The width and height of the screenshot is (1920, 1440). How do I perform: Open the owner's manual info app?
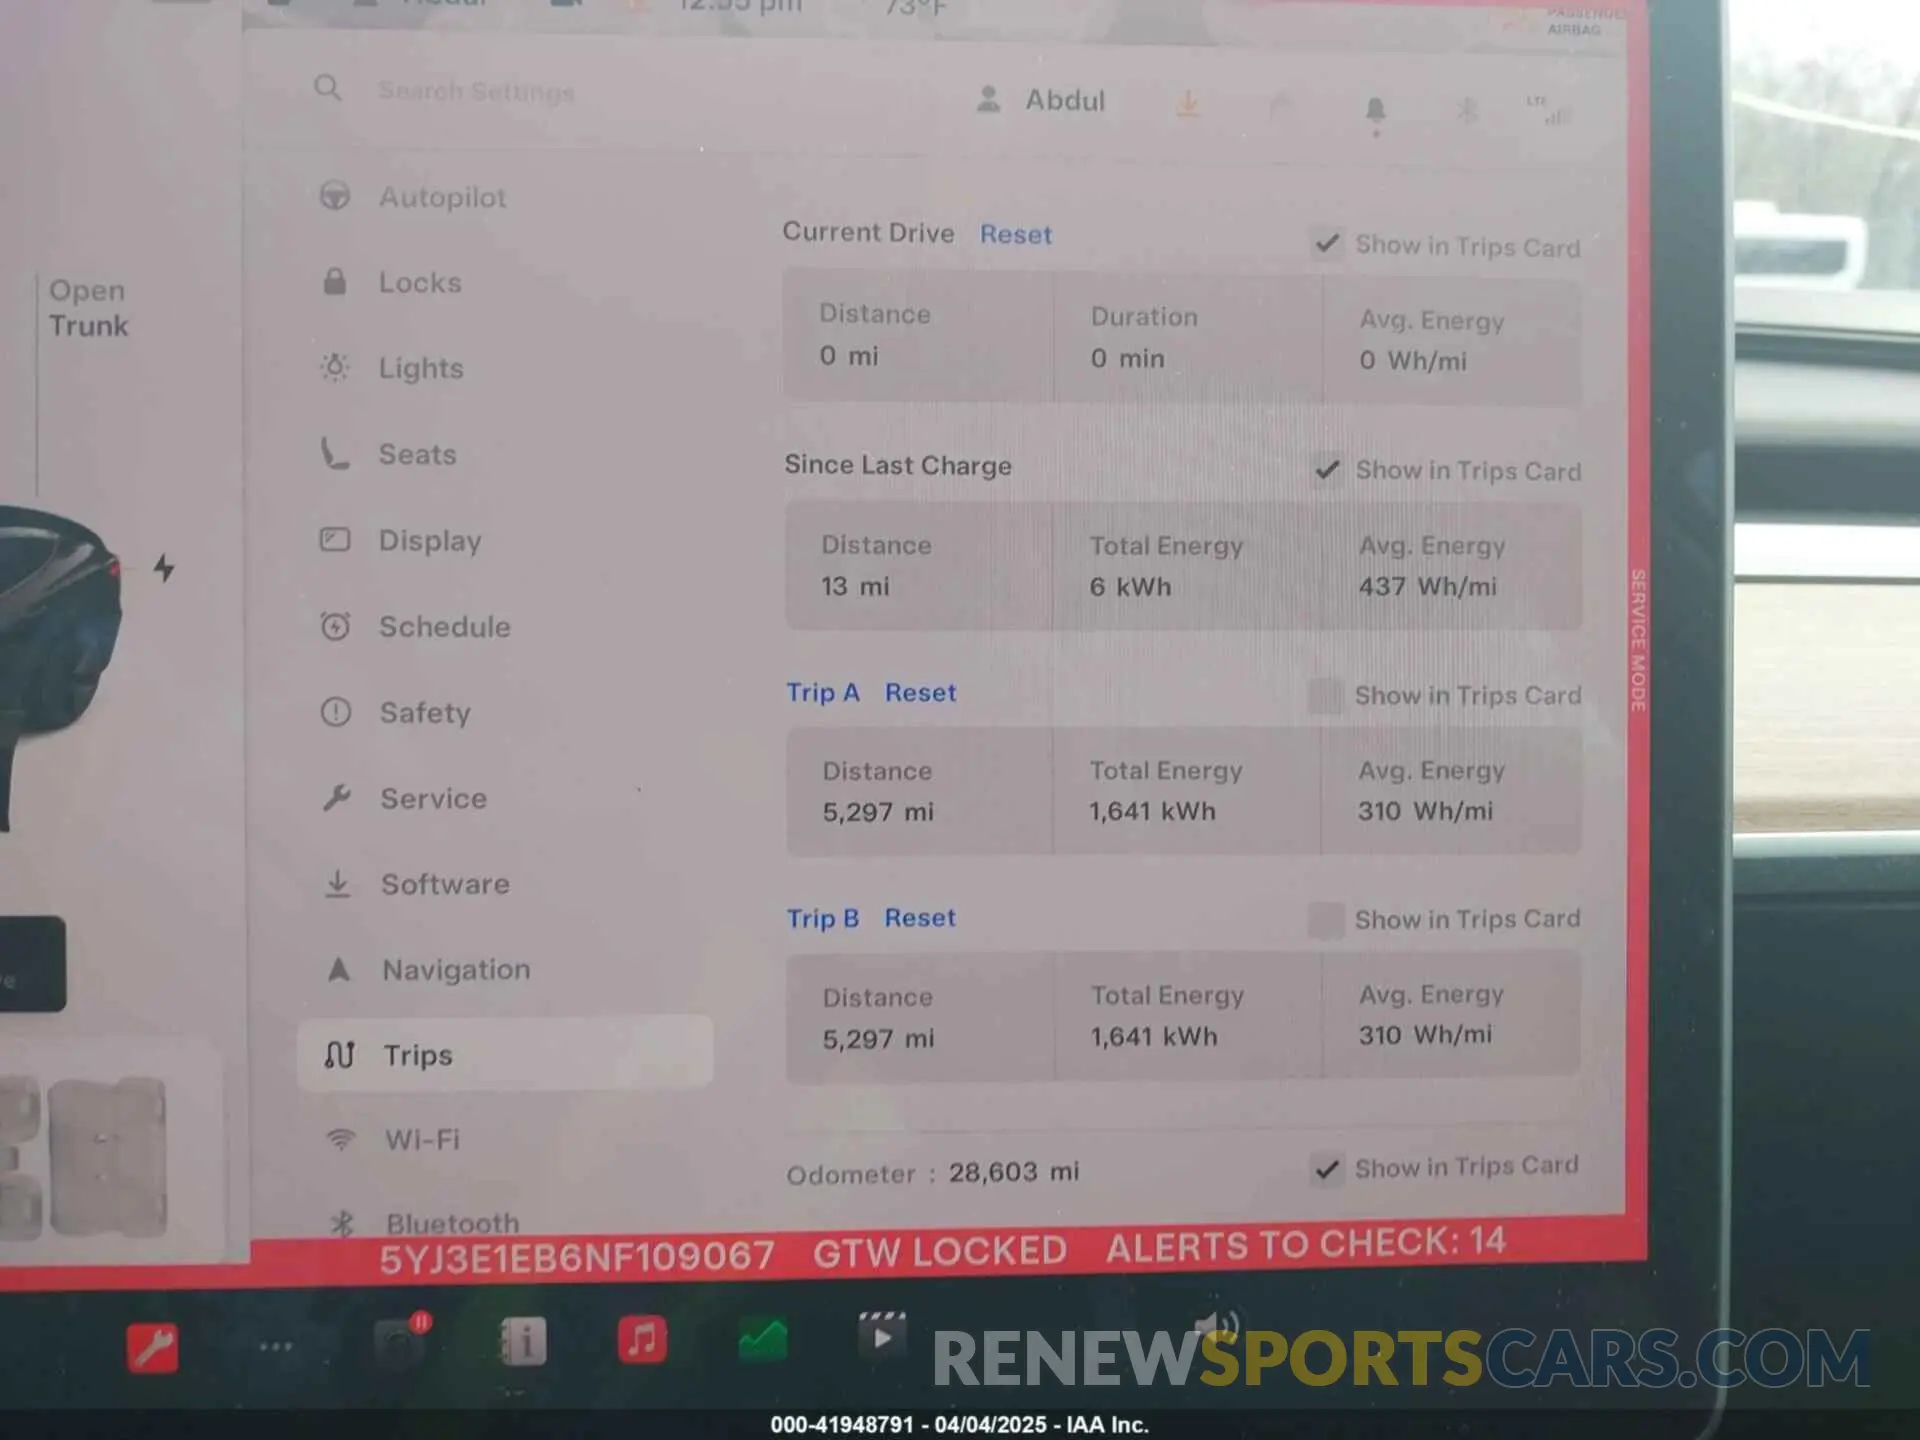coord(523,1343)
